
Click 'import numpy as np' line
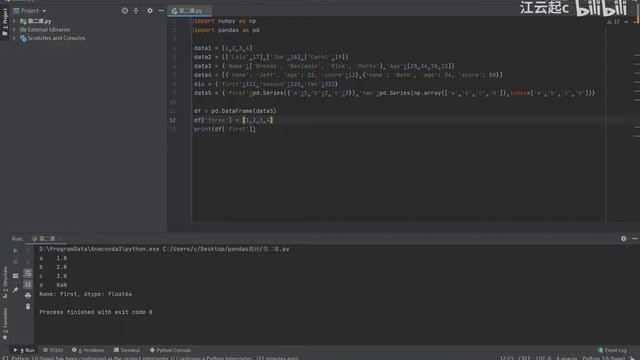(x=225, y=21)
